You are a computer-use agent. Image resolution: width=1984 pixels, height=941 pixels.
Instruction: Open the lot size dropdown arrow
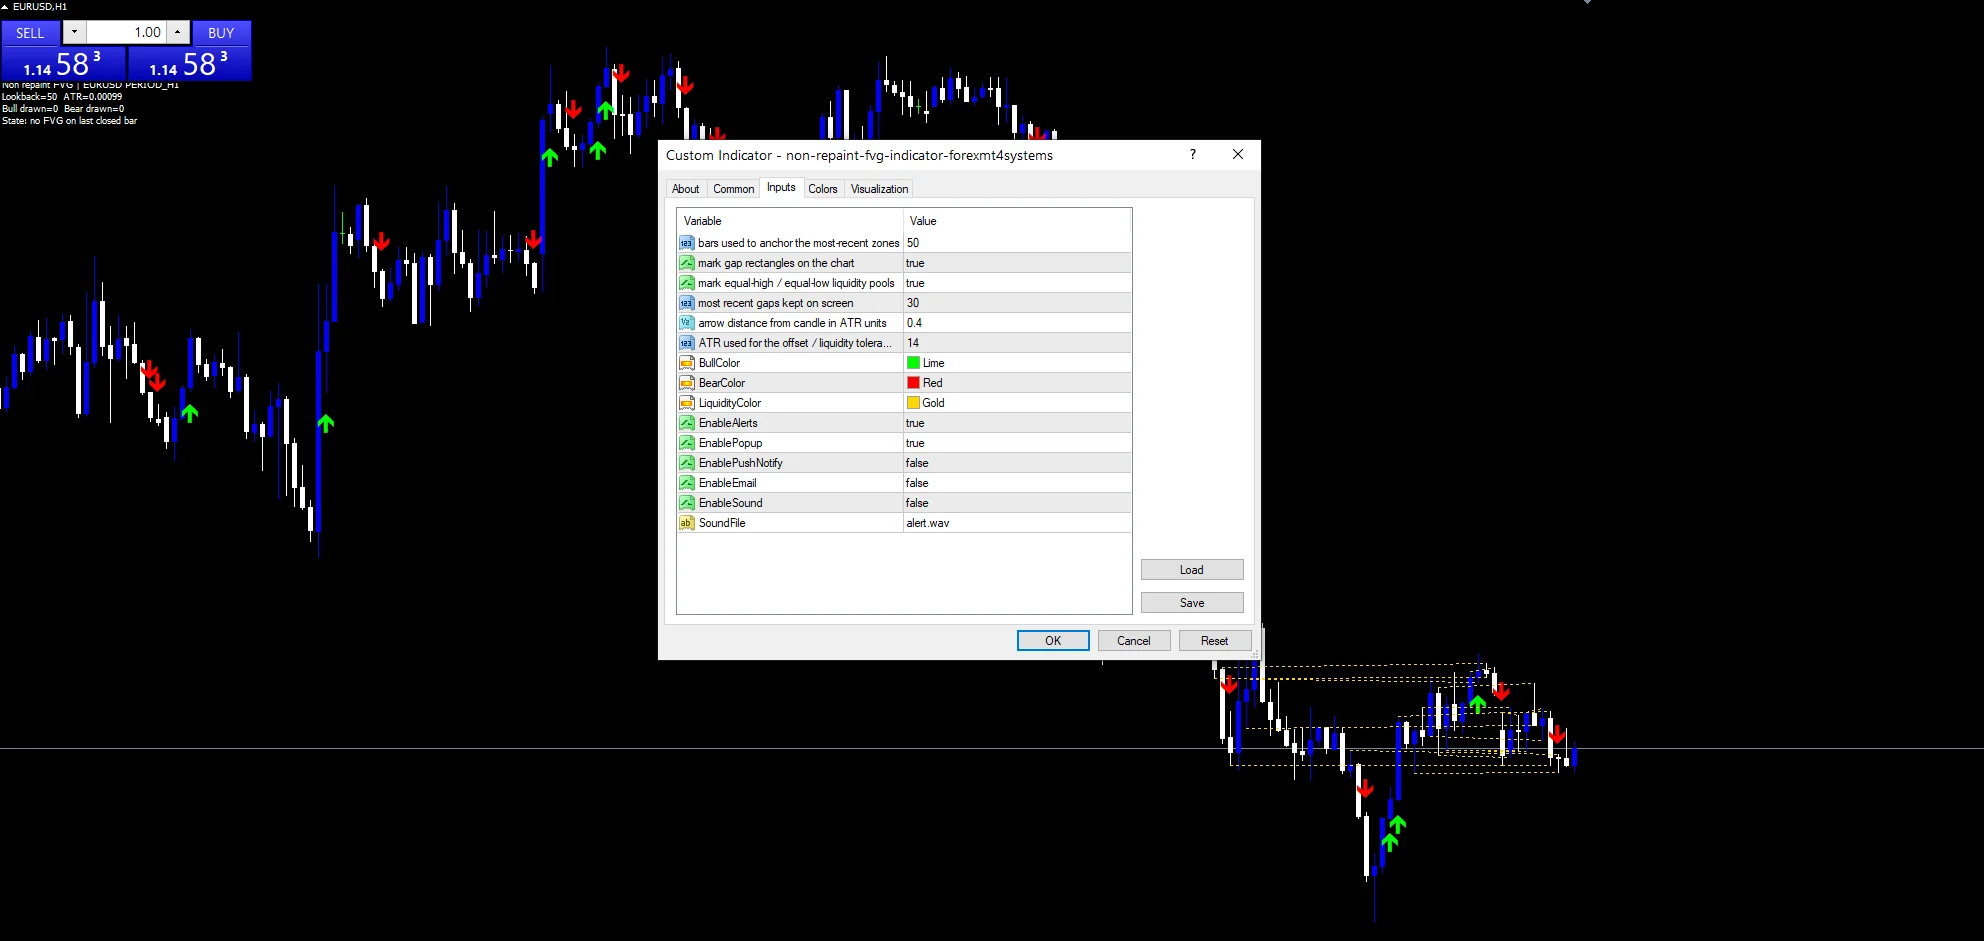point(74,32)
